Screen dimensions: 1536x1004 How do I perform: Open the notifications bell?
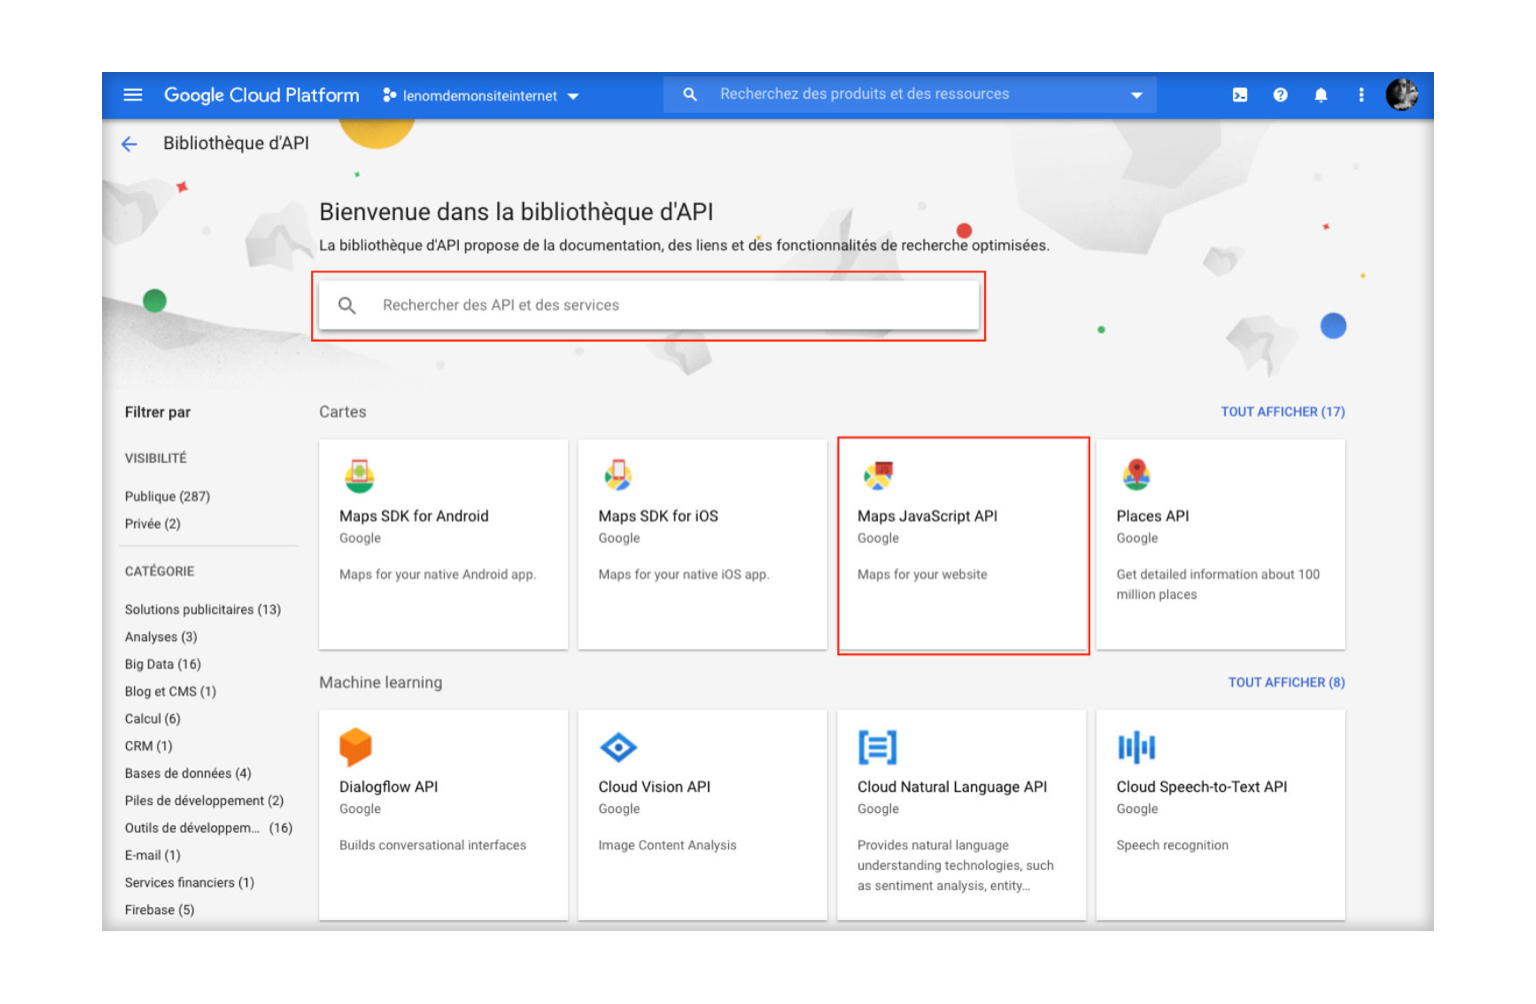tap(1321, 95)
